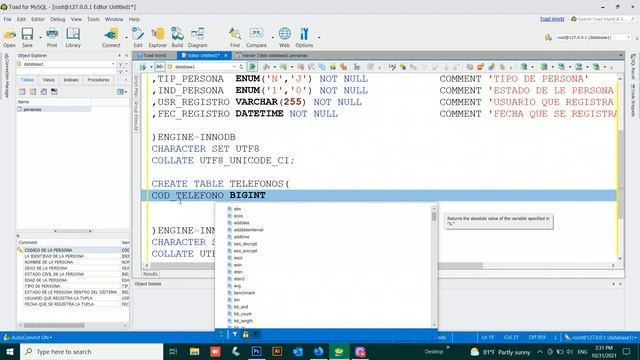Open the Options dropdown arrow in main toolbar
This screenshot has width=640, height=360.
pos(319,38)
